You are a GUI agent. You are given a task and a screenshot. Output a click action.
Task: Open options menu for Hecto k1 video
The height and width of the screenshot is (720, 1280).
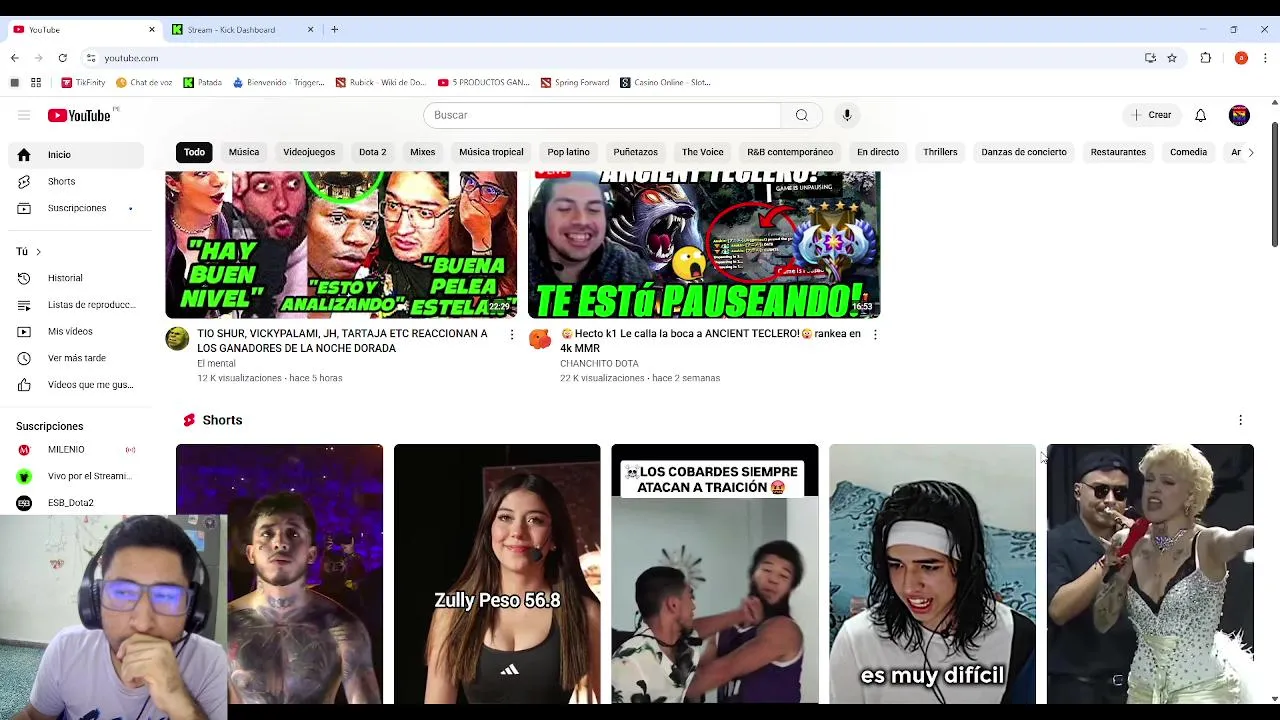(x=875, y=335)
